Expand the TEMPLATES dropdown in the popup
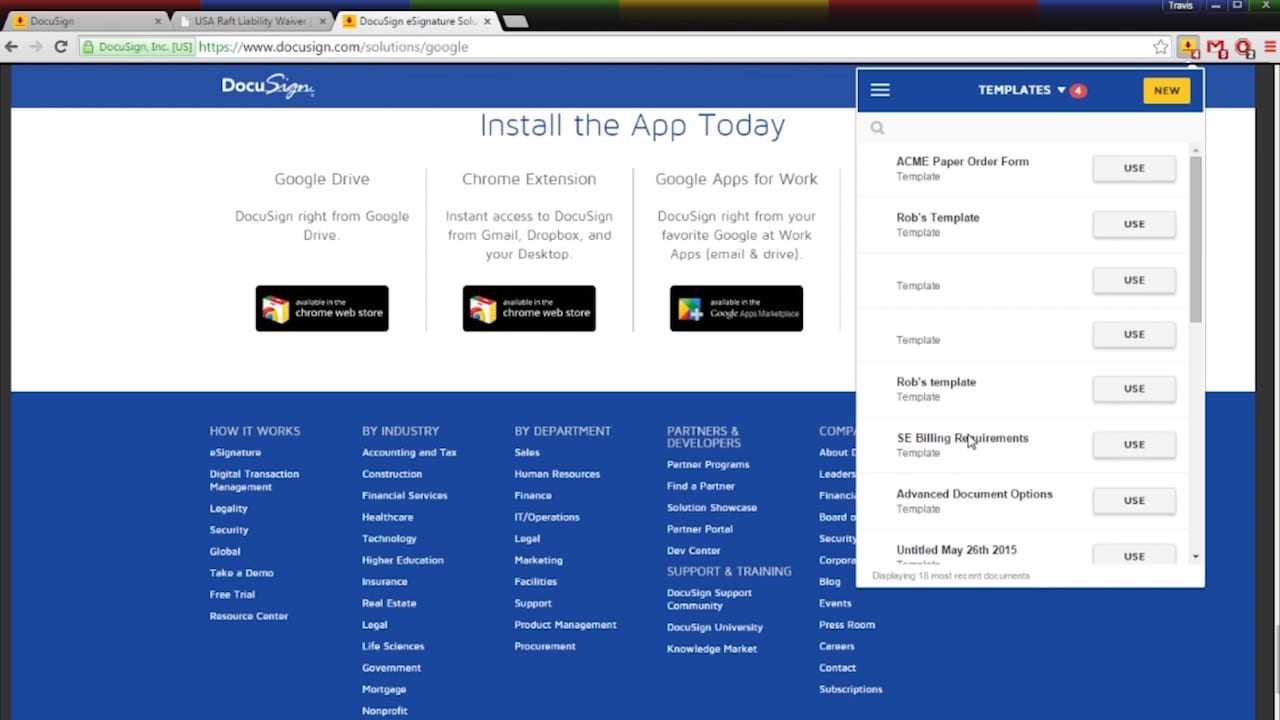 coord(1022,90)
